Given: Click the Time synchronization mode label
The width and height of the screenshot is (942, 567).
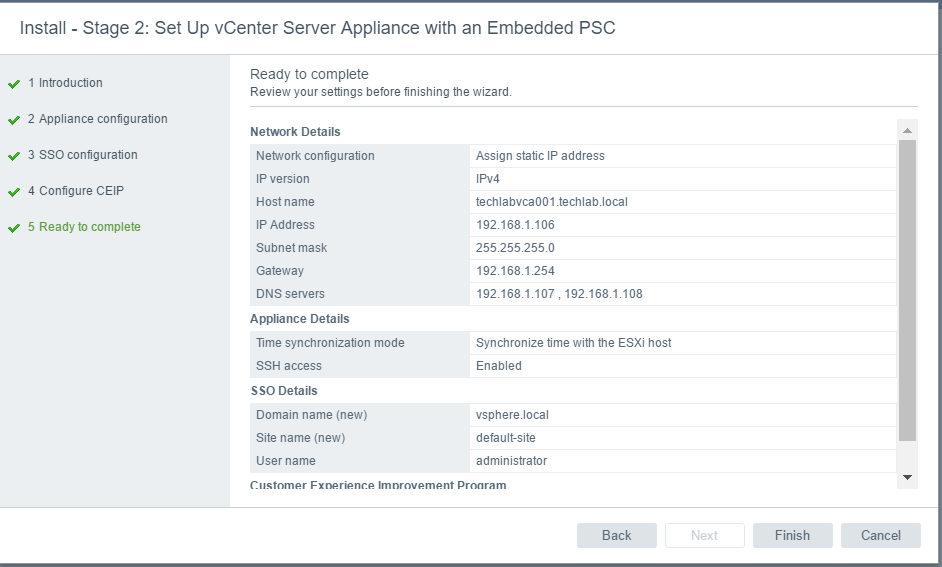Looking at the screenshot, I should [330, 343].
